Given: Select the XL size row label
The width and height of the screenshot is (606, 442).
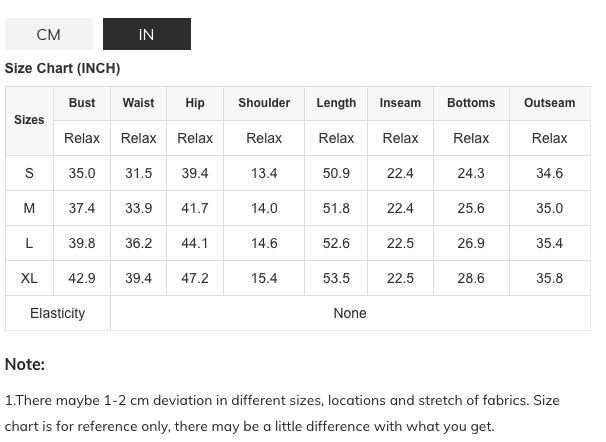Looking at the screenshot, I should tap(29, 278).
